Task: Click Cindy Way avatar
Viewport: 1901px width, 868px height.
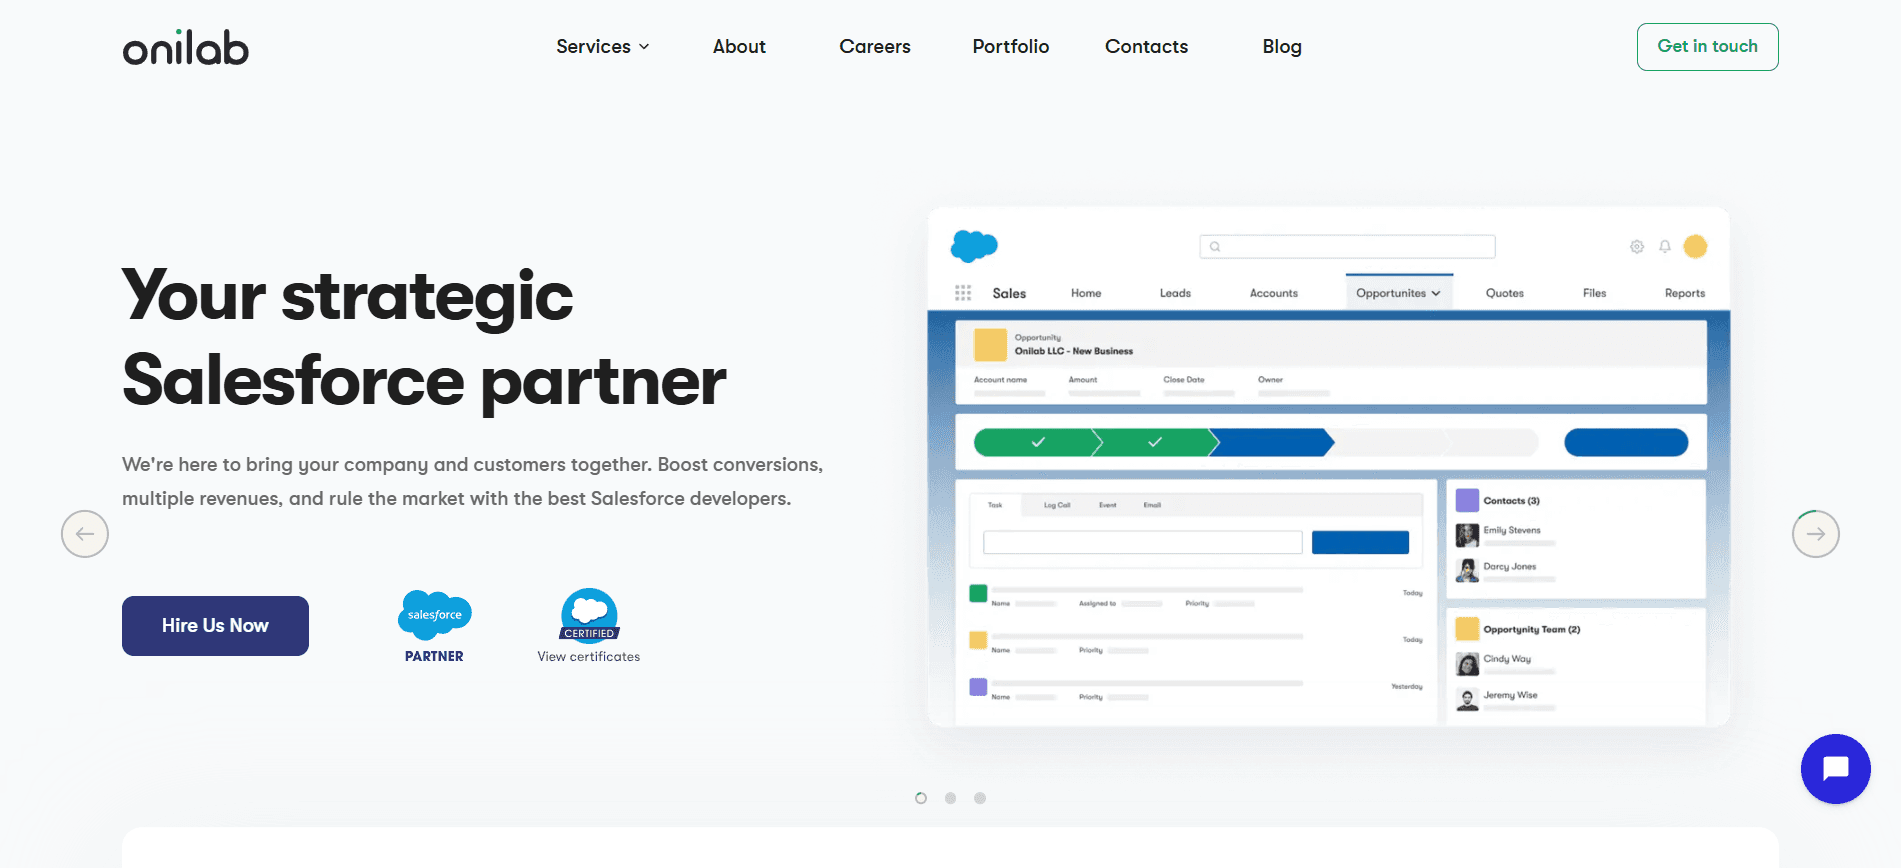Action: [x=1467, y=664]
